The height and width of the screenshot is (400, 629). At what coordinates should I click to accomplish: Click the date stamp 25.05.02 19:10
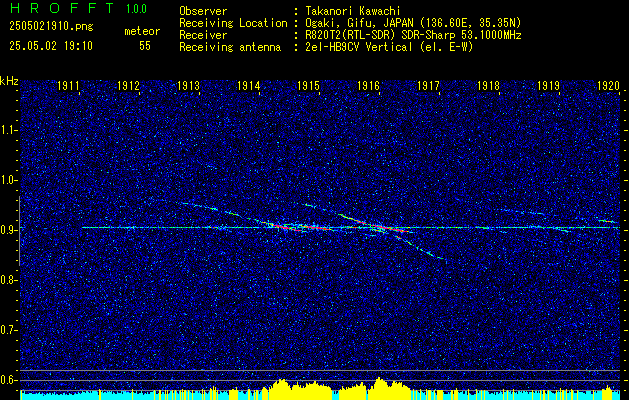point(51,46)
